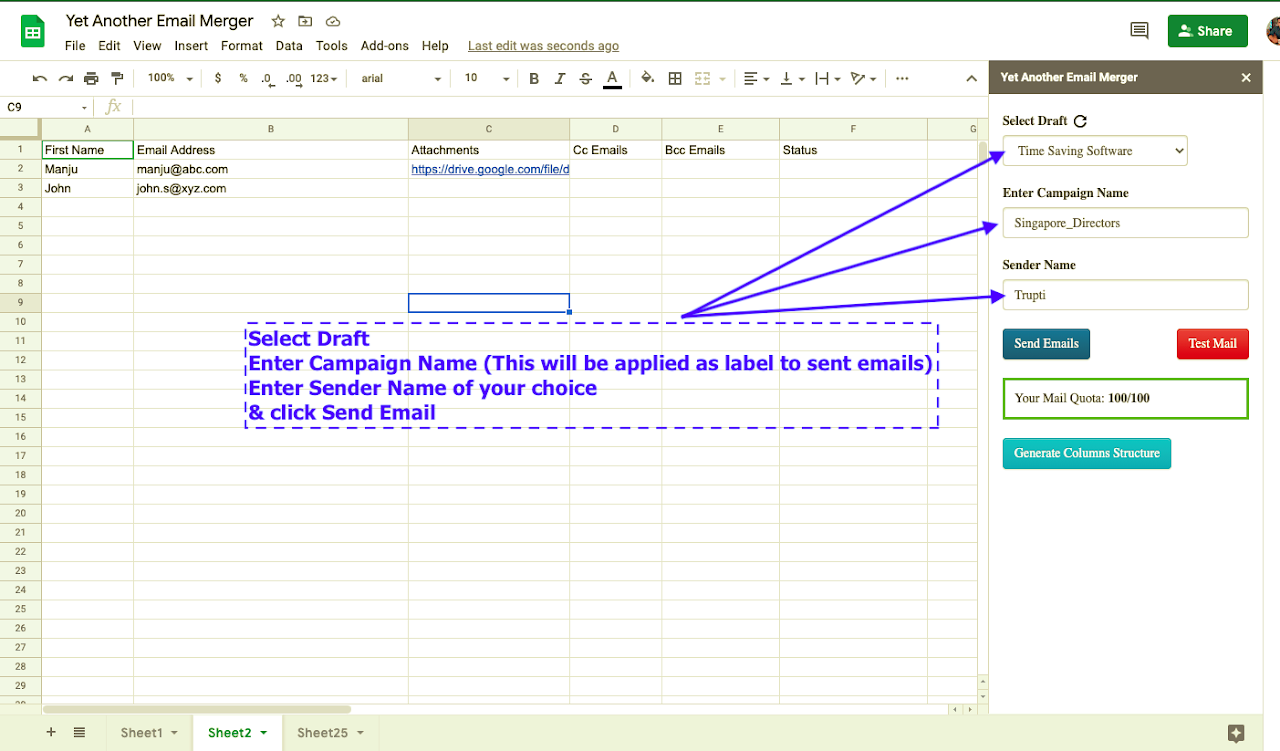Toggle bold formatting

[534, 78]
